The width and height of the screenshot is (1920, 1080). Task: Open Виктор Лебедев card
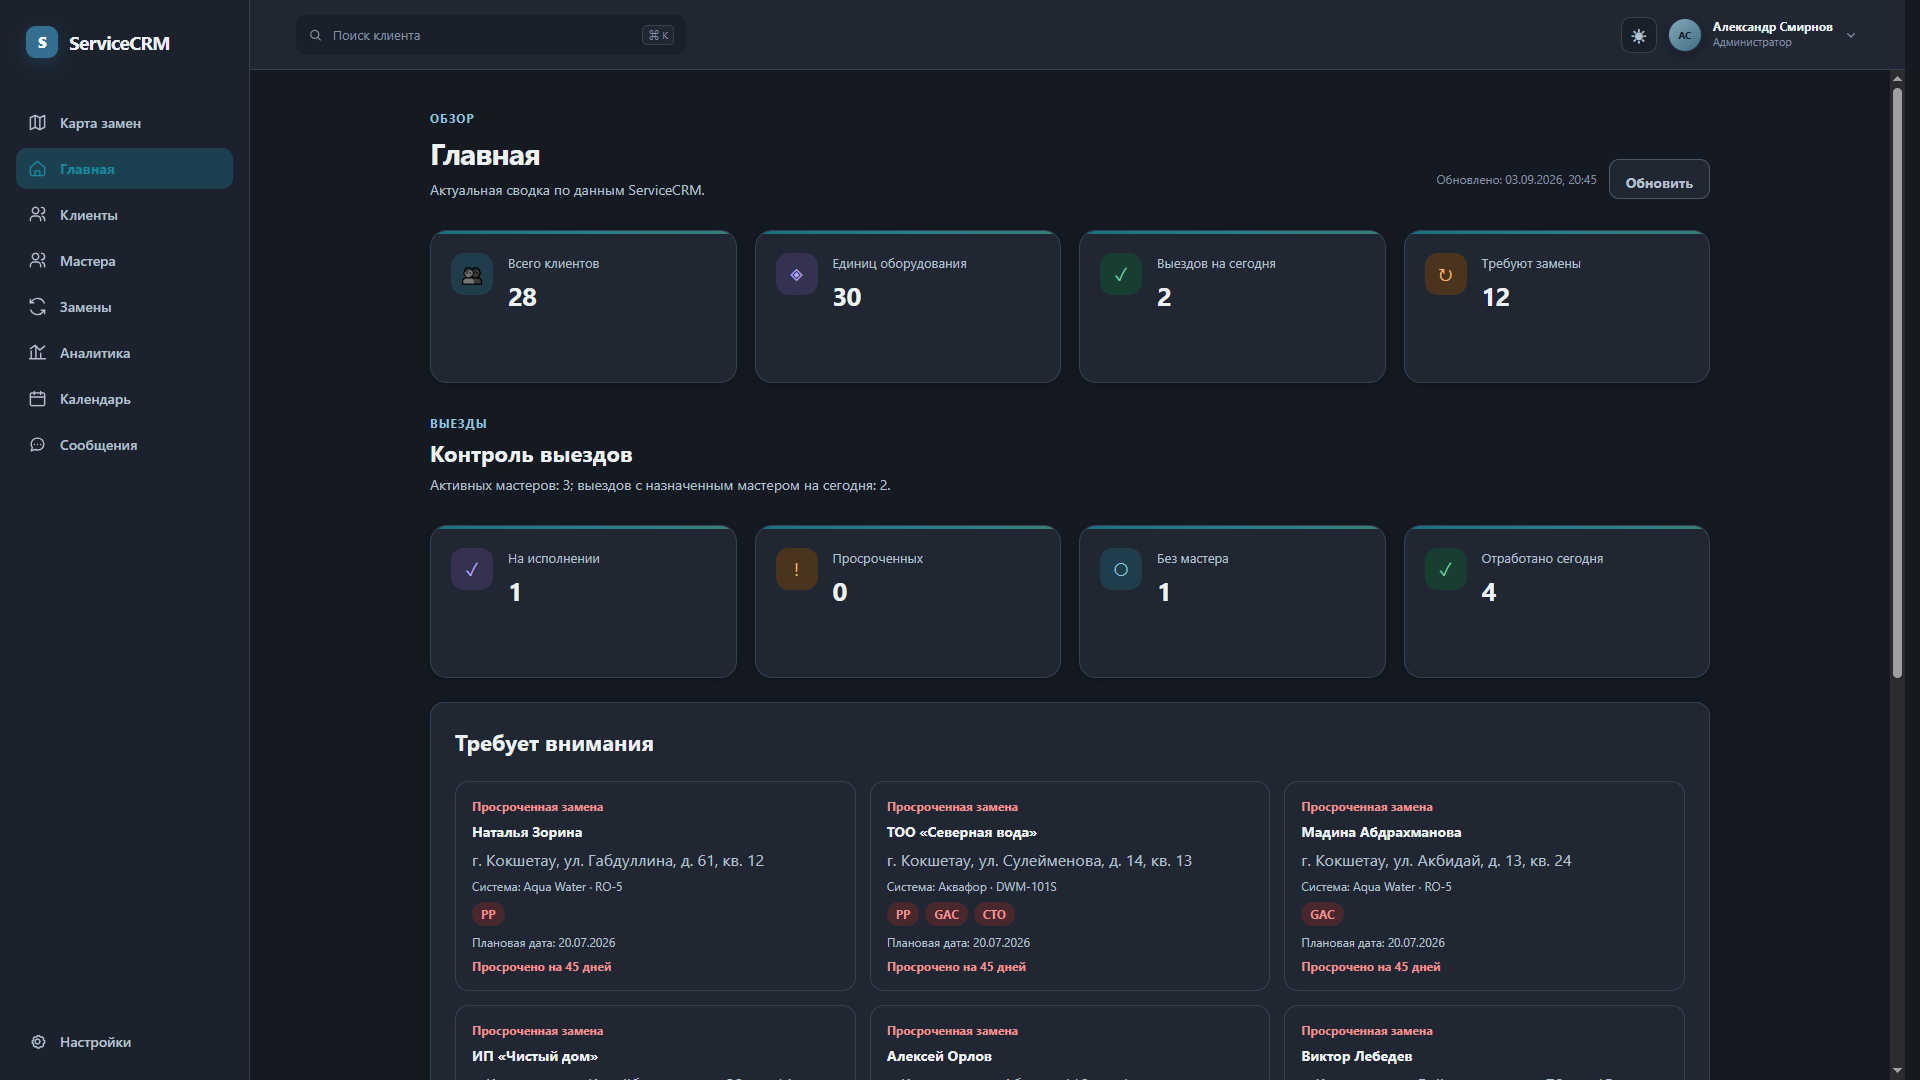coord(1484,1042)
